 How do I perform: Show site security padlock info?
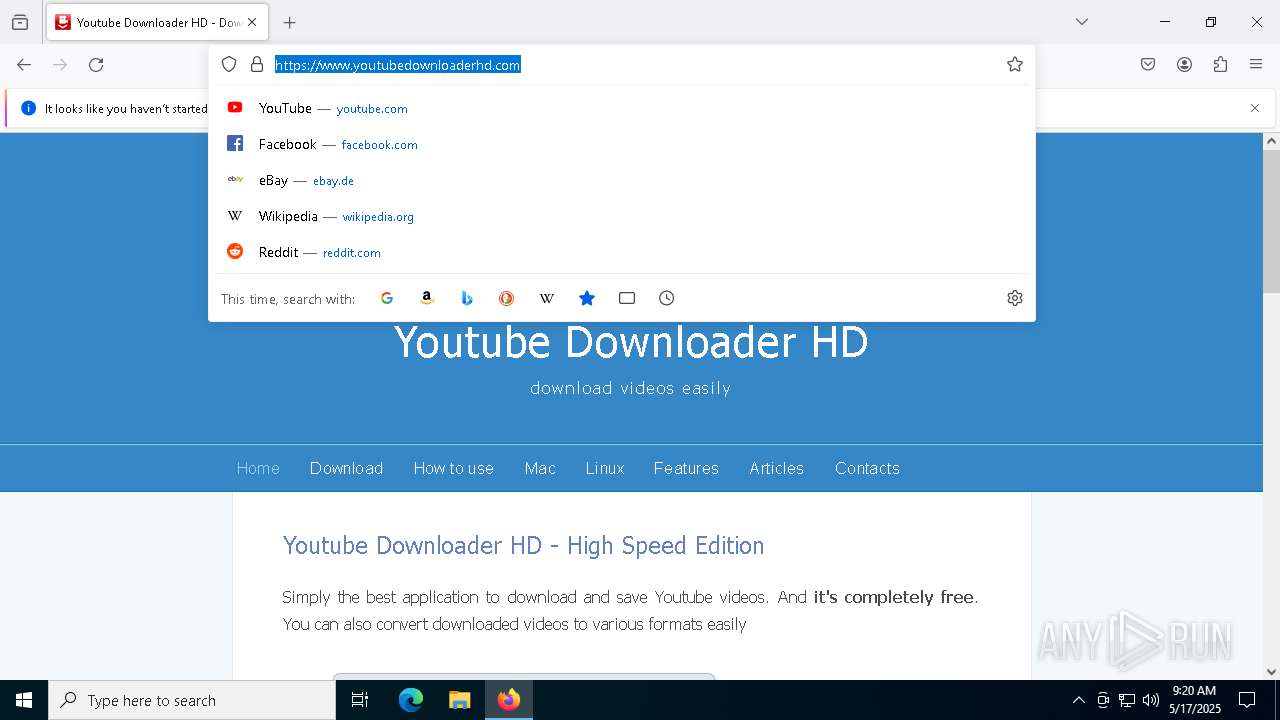257,64
